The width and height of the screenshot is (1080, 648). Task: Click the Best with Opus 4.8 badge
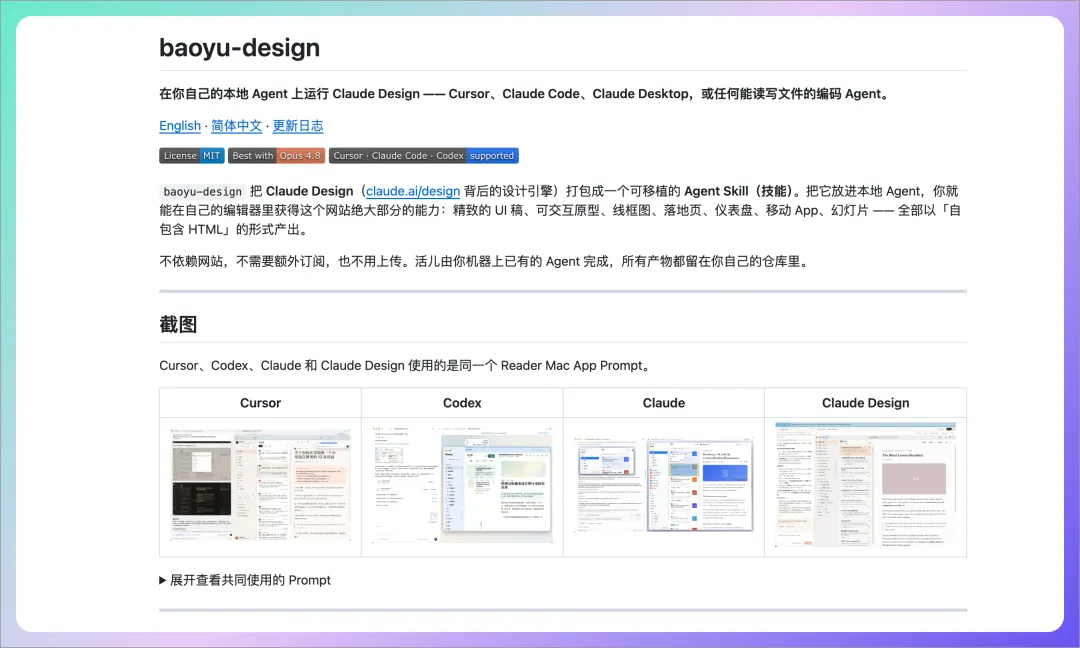tap(276, 156)
